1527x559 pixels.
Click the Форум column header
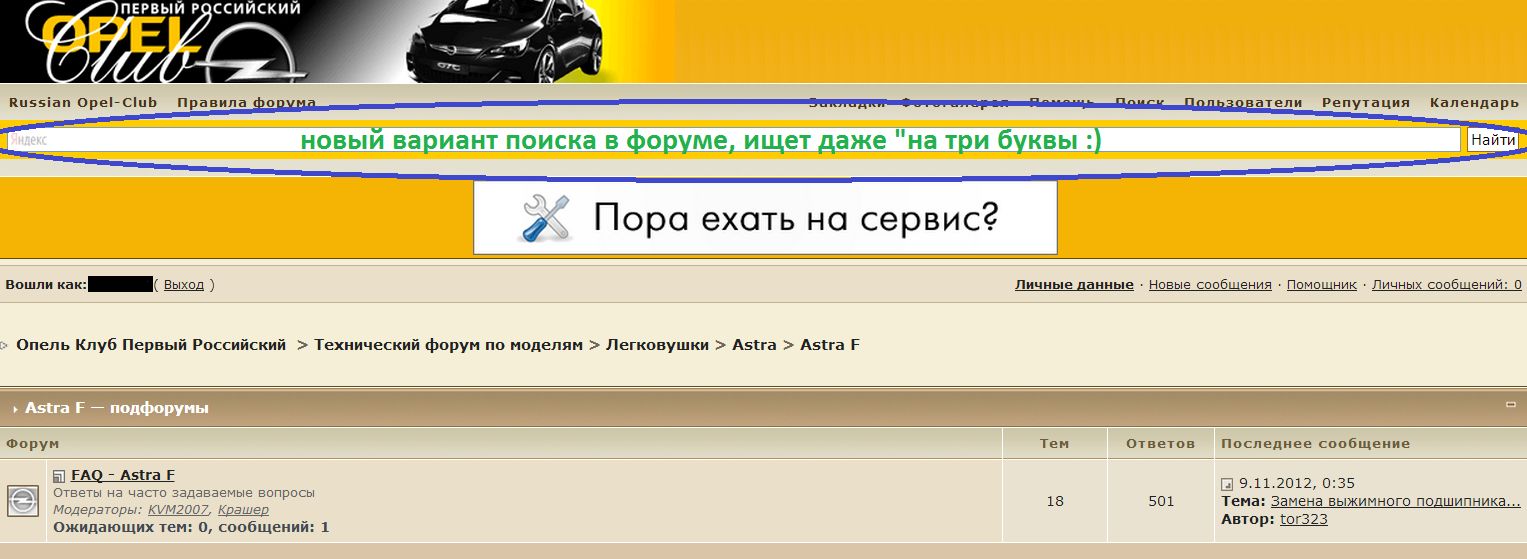tap(32, 444)
